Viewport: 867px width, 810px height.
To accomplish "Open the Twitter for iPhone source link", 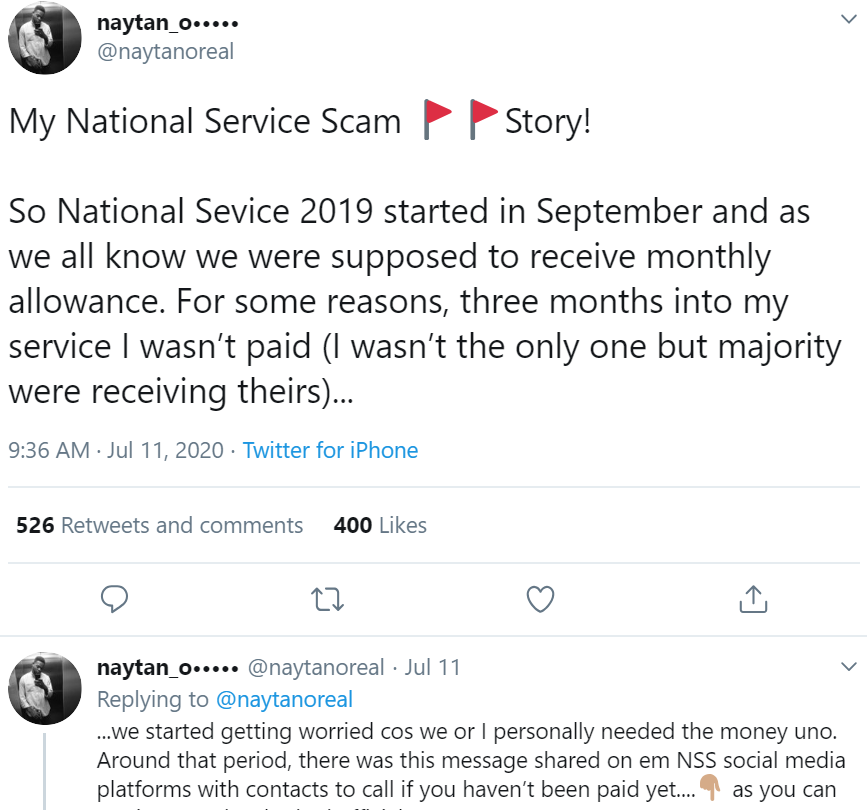I will (x=330, y=450).
